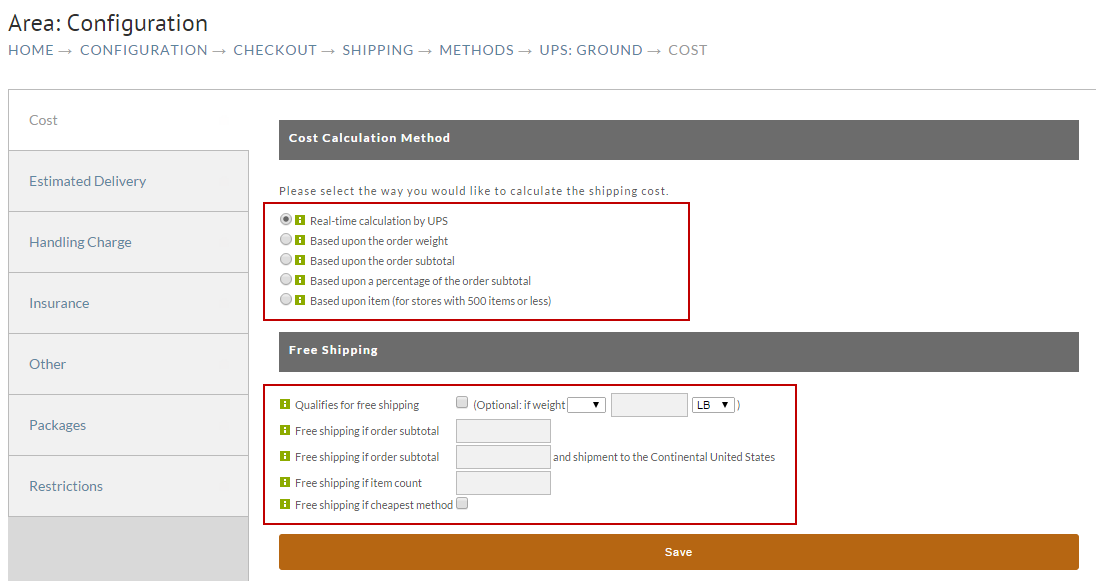Click the Free Shipping section header
Screen dimensions: 1096x581
(679, 352)
